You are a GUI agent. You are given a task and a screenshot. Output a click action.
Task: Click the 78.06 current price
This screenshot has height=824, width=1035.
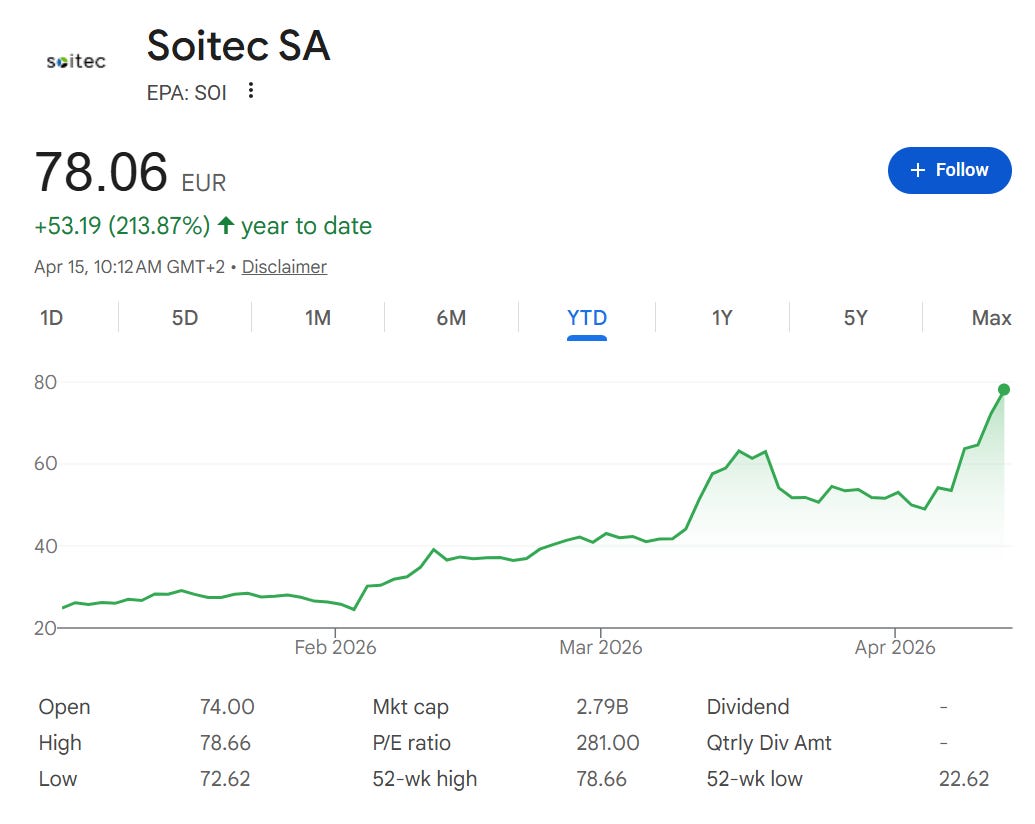(x=101, y=172)
